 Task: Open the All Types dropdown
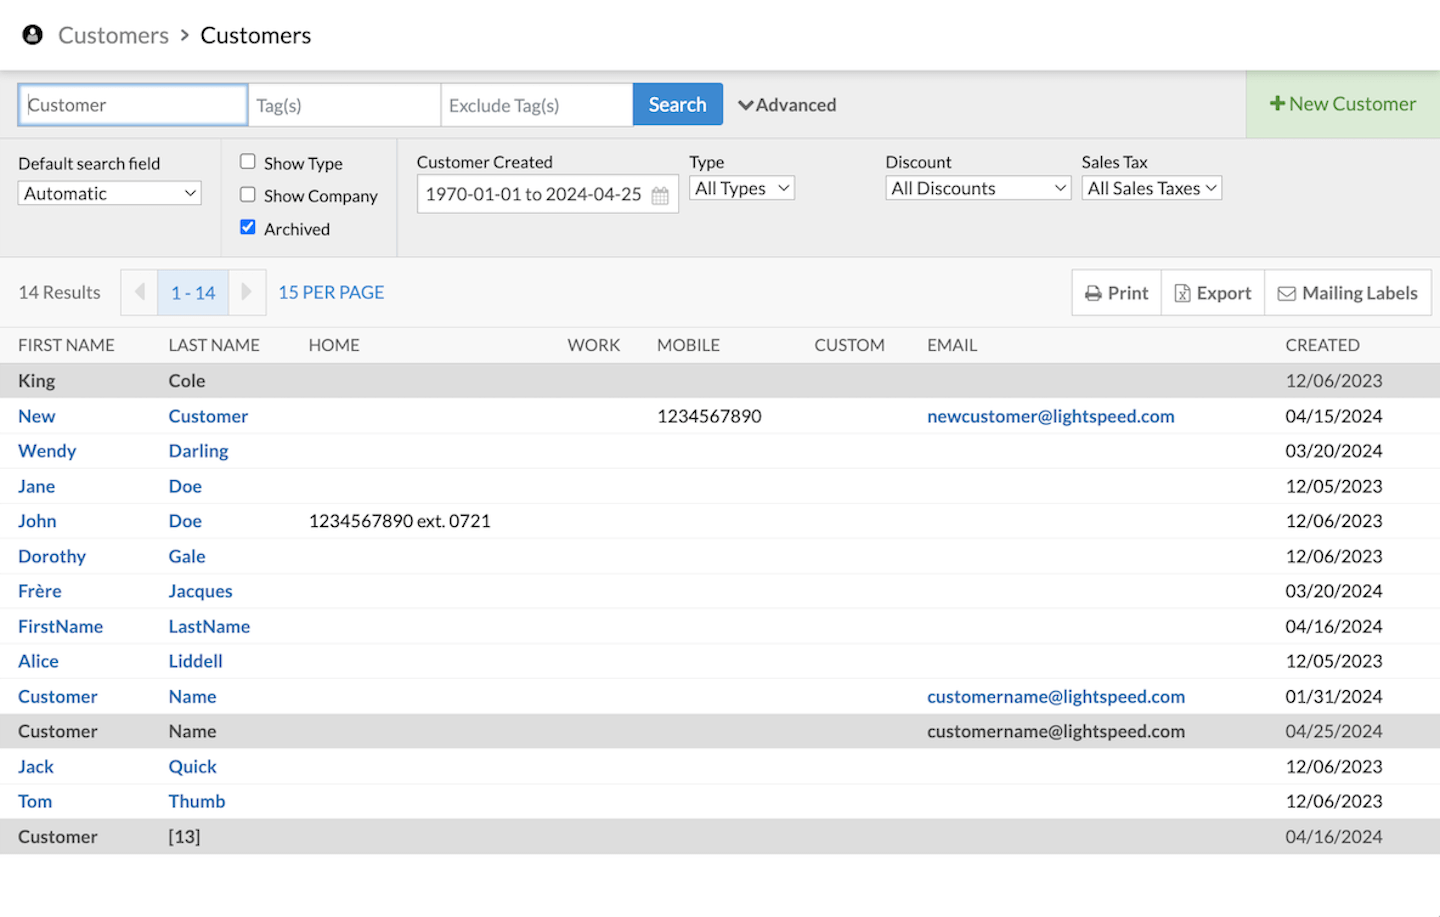tap(741, 188)
